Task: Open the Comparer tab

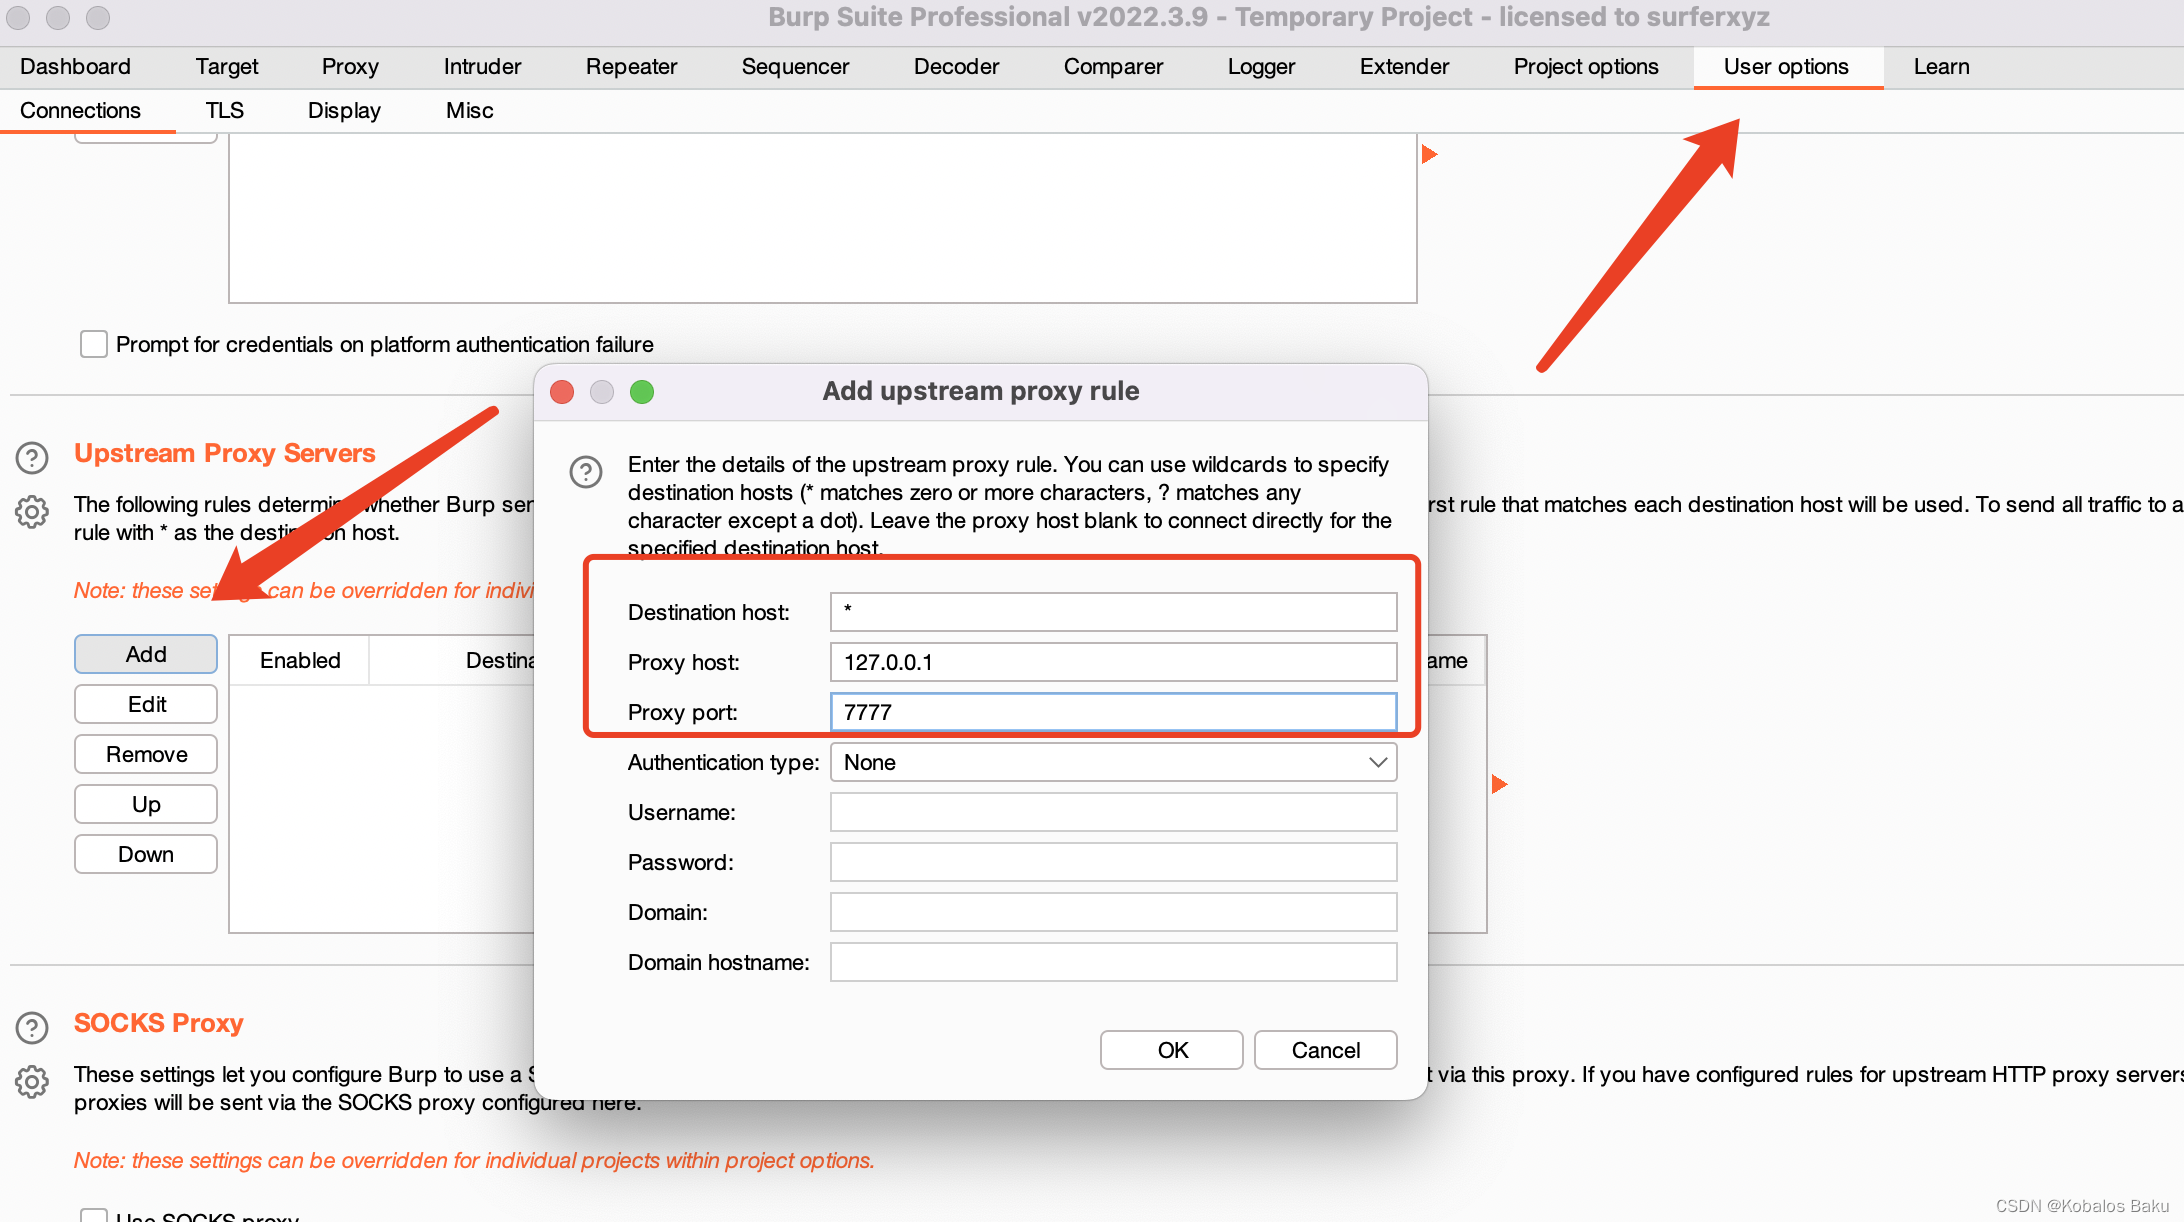Action: pos(1113,67)
